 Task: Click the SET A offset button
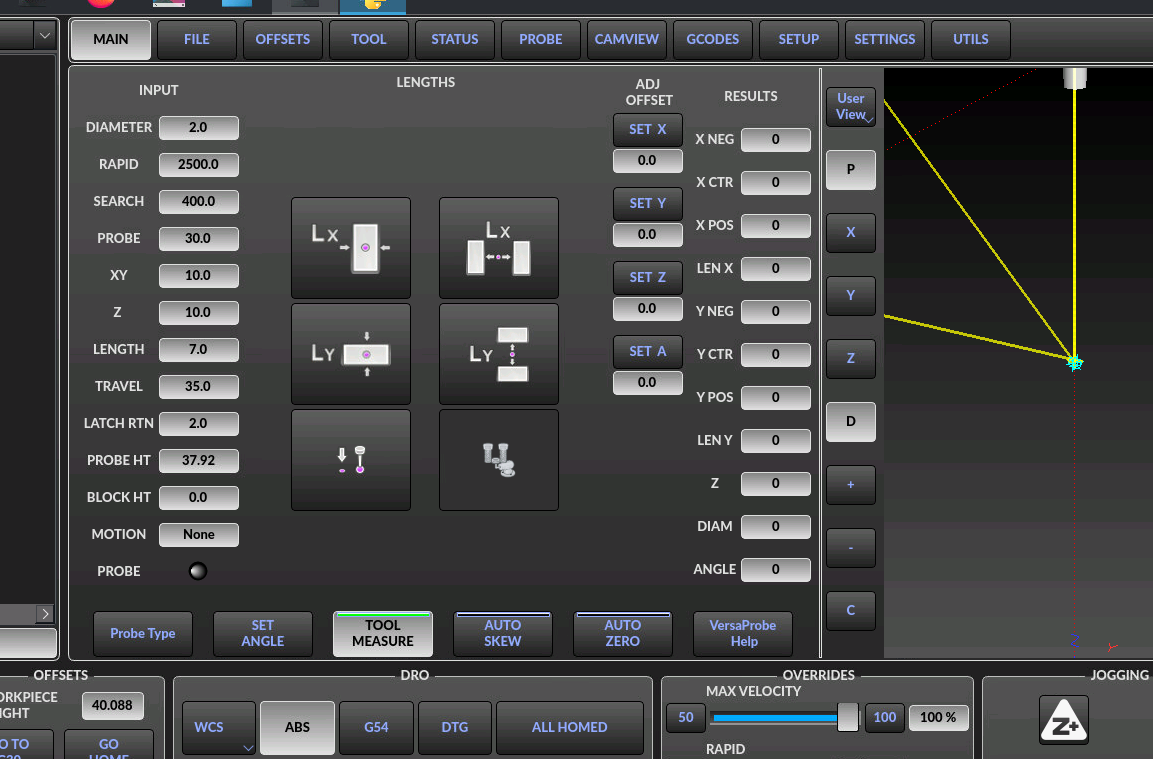[648, 352]
